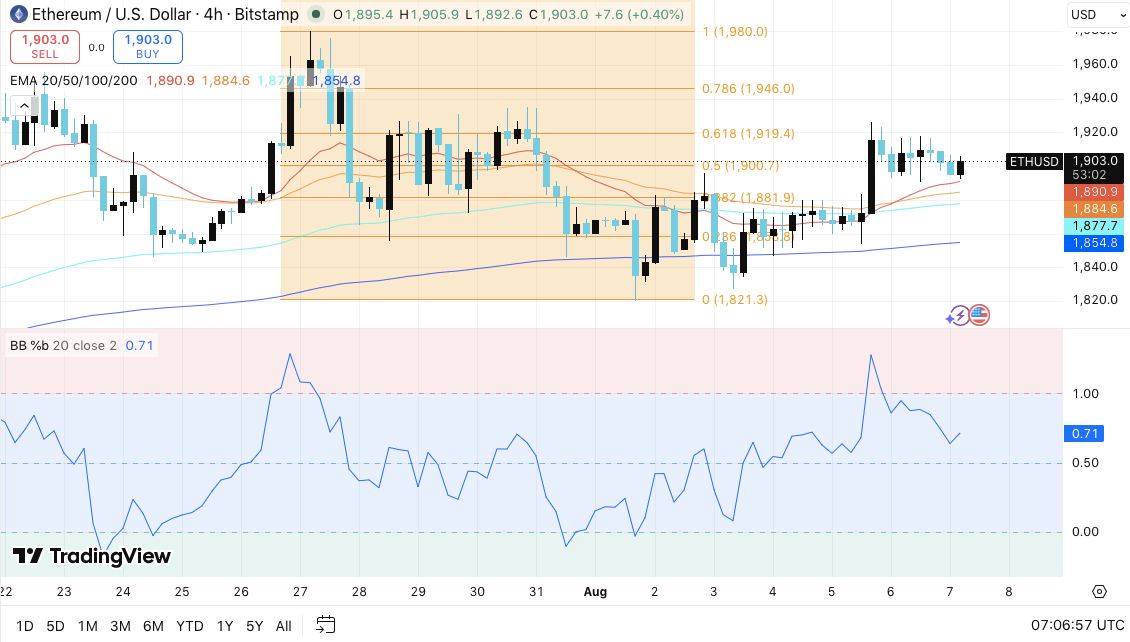Click the green market status dot
1130x642 pixels.
[x=316, y=14]
